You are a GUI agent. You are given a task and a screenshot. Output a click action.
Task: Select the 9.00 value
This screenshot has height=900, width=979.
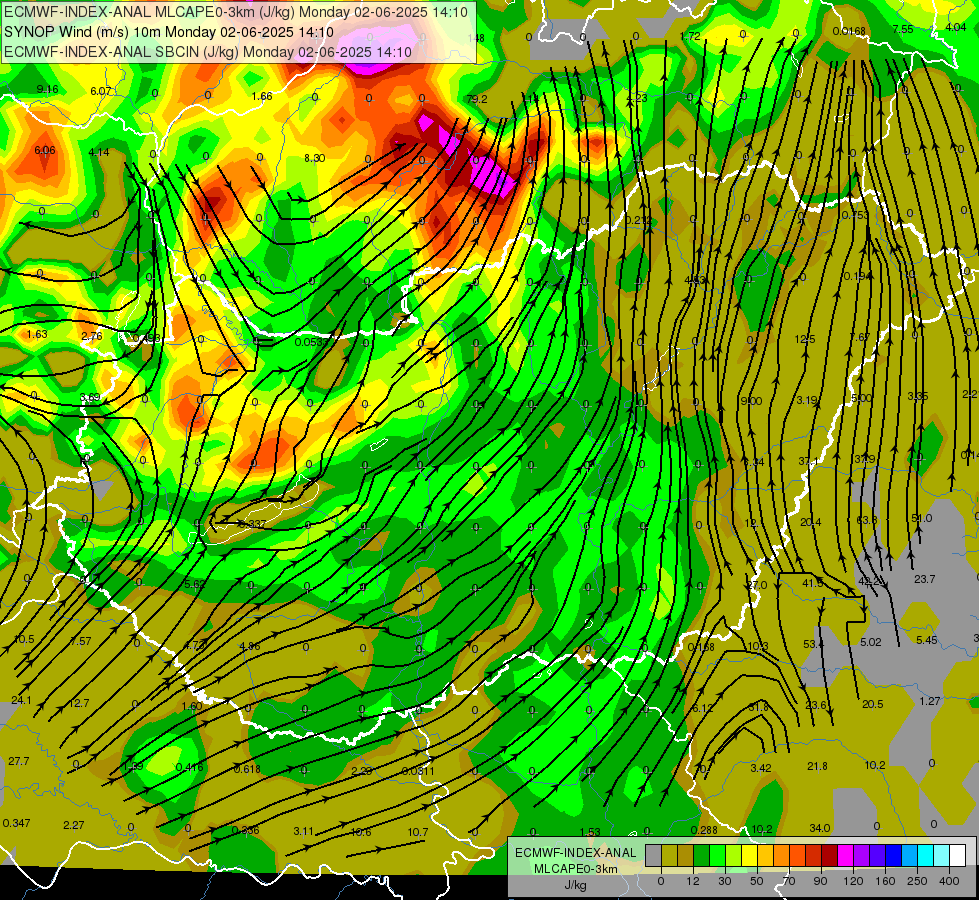pyautogui.click(x=751, y=401)
